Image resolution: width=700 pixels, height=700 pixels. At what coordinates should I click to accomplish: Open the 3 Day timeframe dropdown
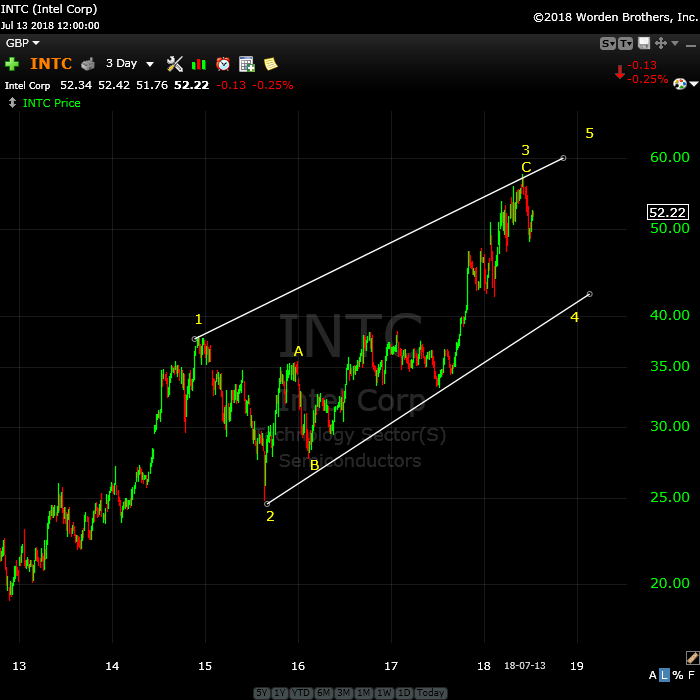[x=130, y=63]
